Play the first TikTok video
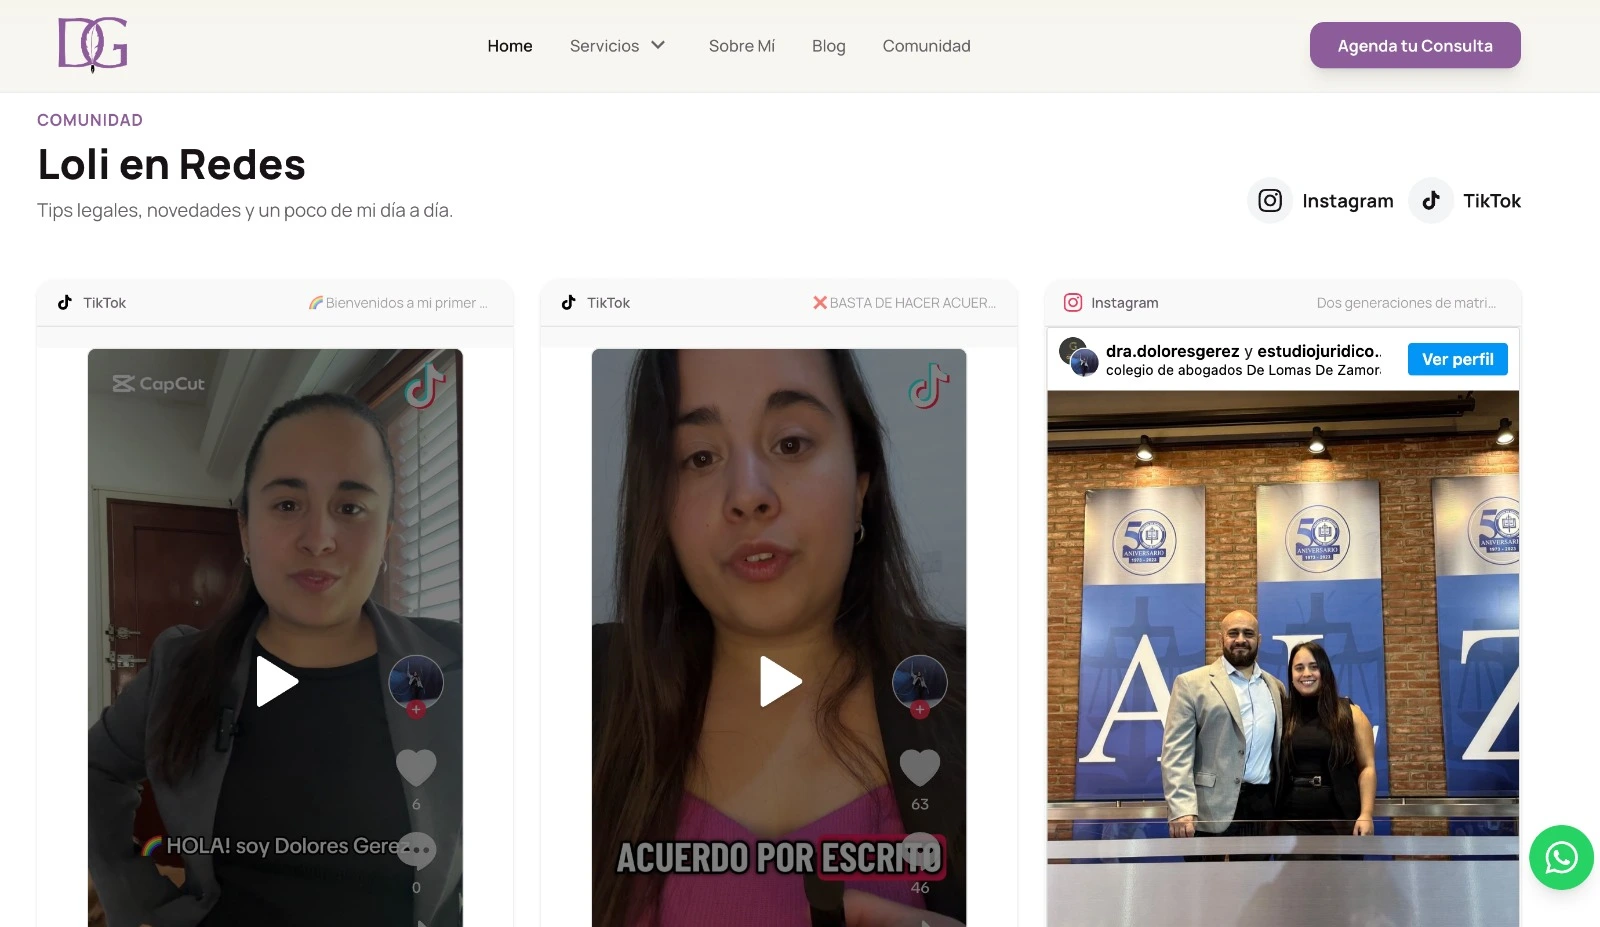1600x927 pixels. pyautogui.click(x=276, y=681)
